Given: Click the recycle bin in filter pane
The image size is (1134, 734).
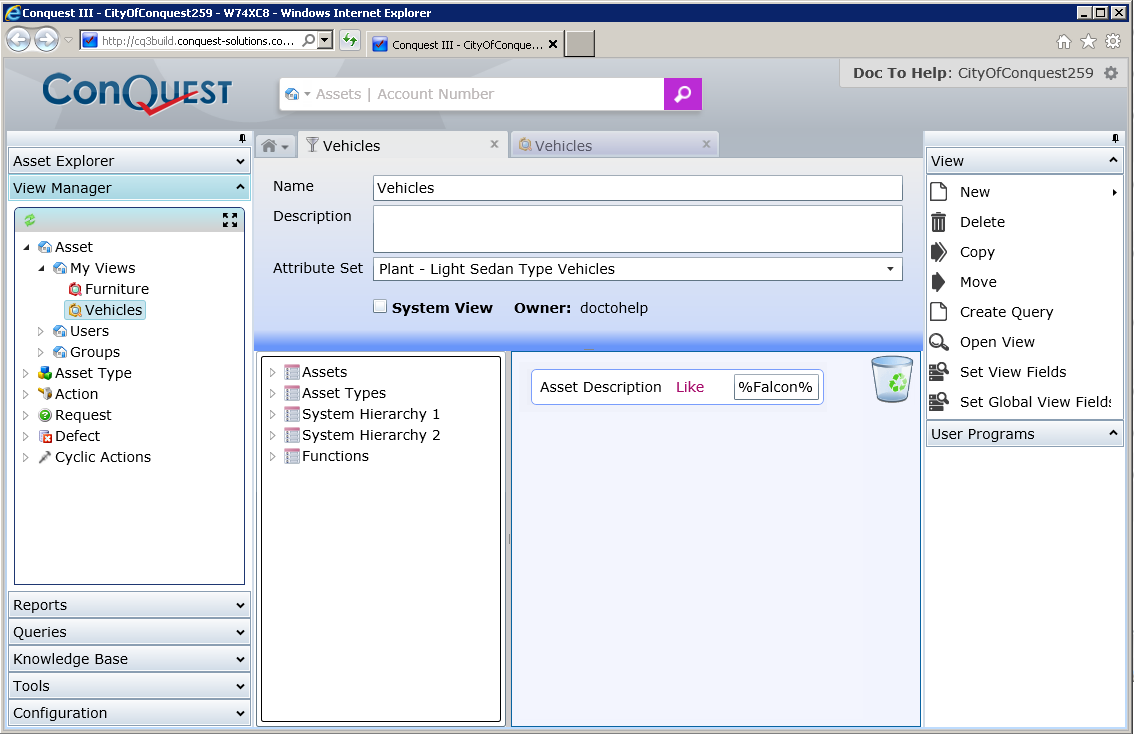Looking at the screenshot, I should pyautogui.click(x=892, y=379).
